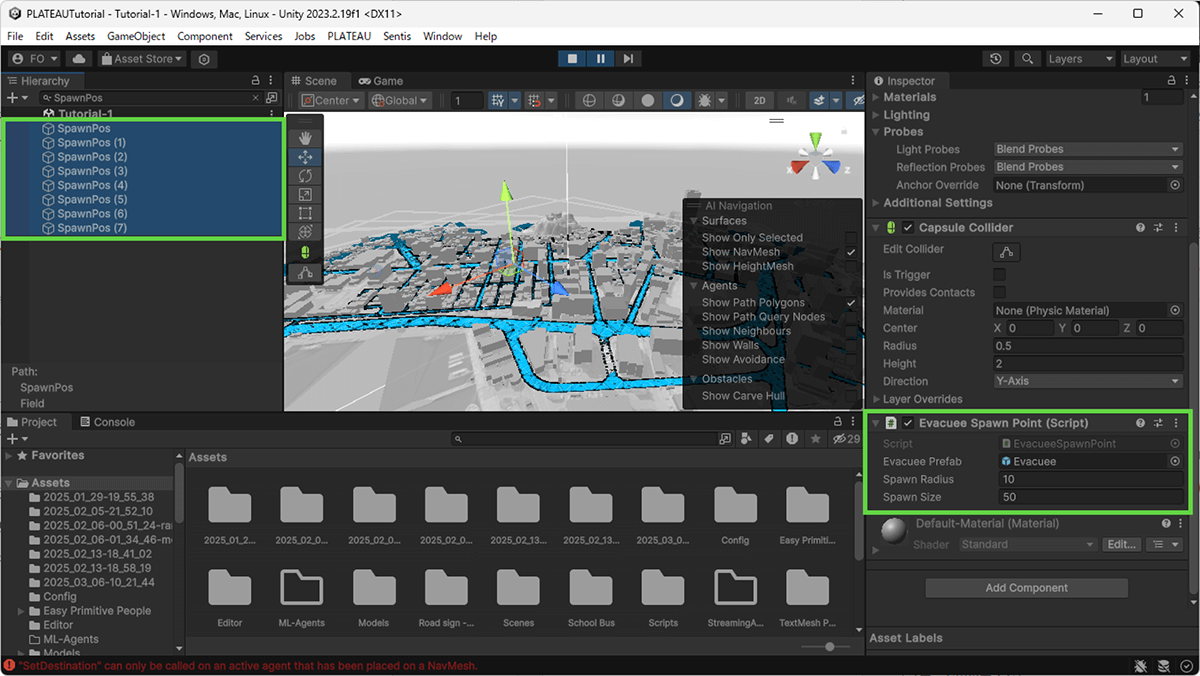Click the wireframe draw mode icon
Screen dimensions: 1200x676
click(x=589, y=100)
